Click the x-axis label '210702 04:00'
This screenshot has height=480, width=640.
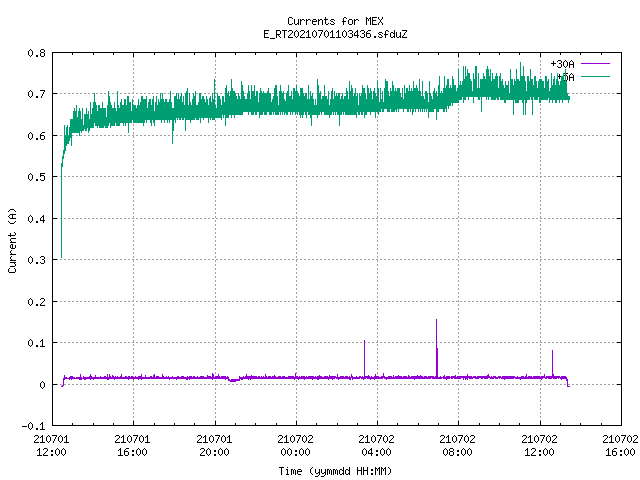[376, 446]
